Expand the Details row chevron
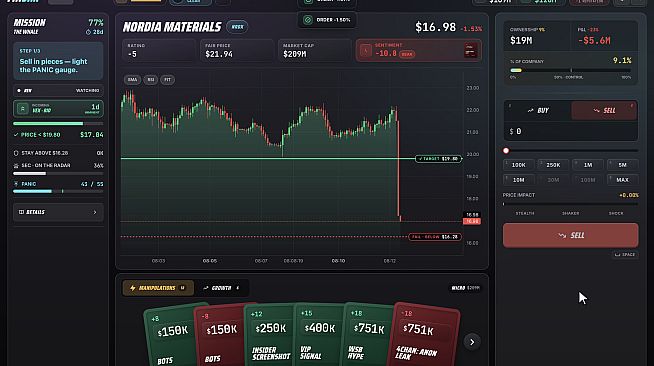The width and height of the screenshot is (654, 366). coord(95,212)
